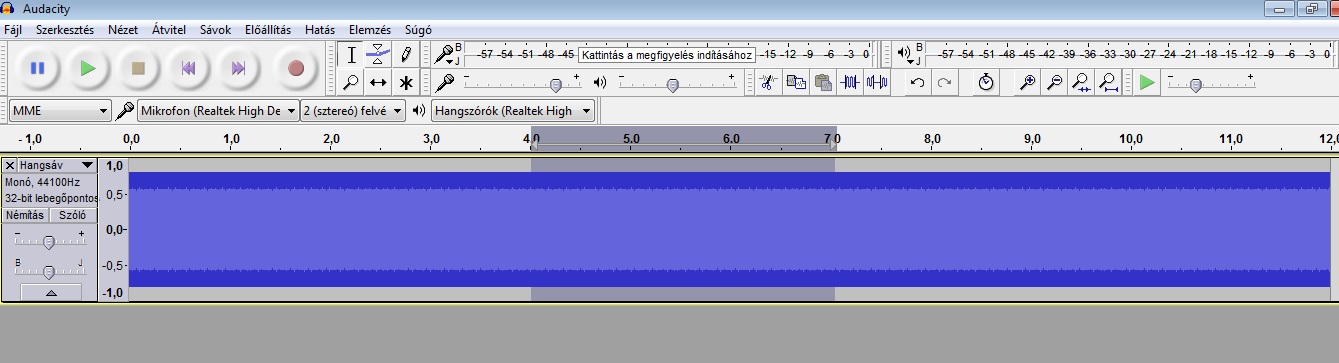Screen dimensions: 1339x363
Task: Click the microphone icon beside the Mikrofon dropdown
Action: pos(125,111)
